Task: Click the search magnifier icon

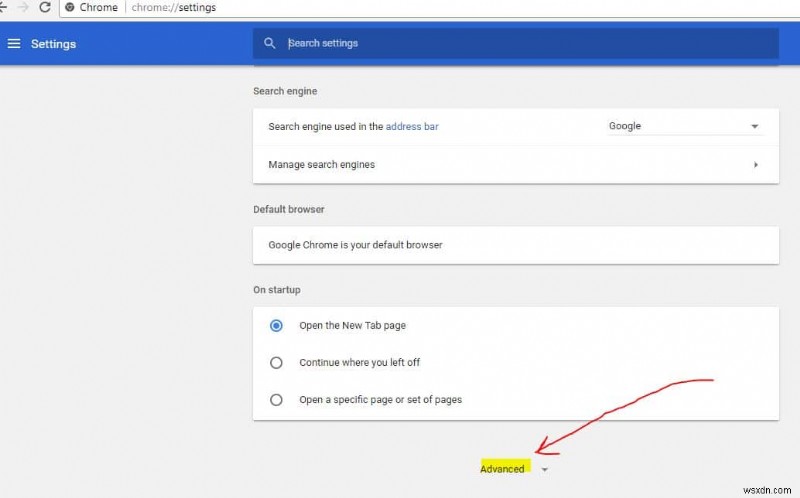Action: pyautogui.click(x=269, y=43)
